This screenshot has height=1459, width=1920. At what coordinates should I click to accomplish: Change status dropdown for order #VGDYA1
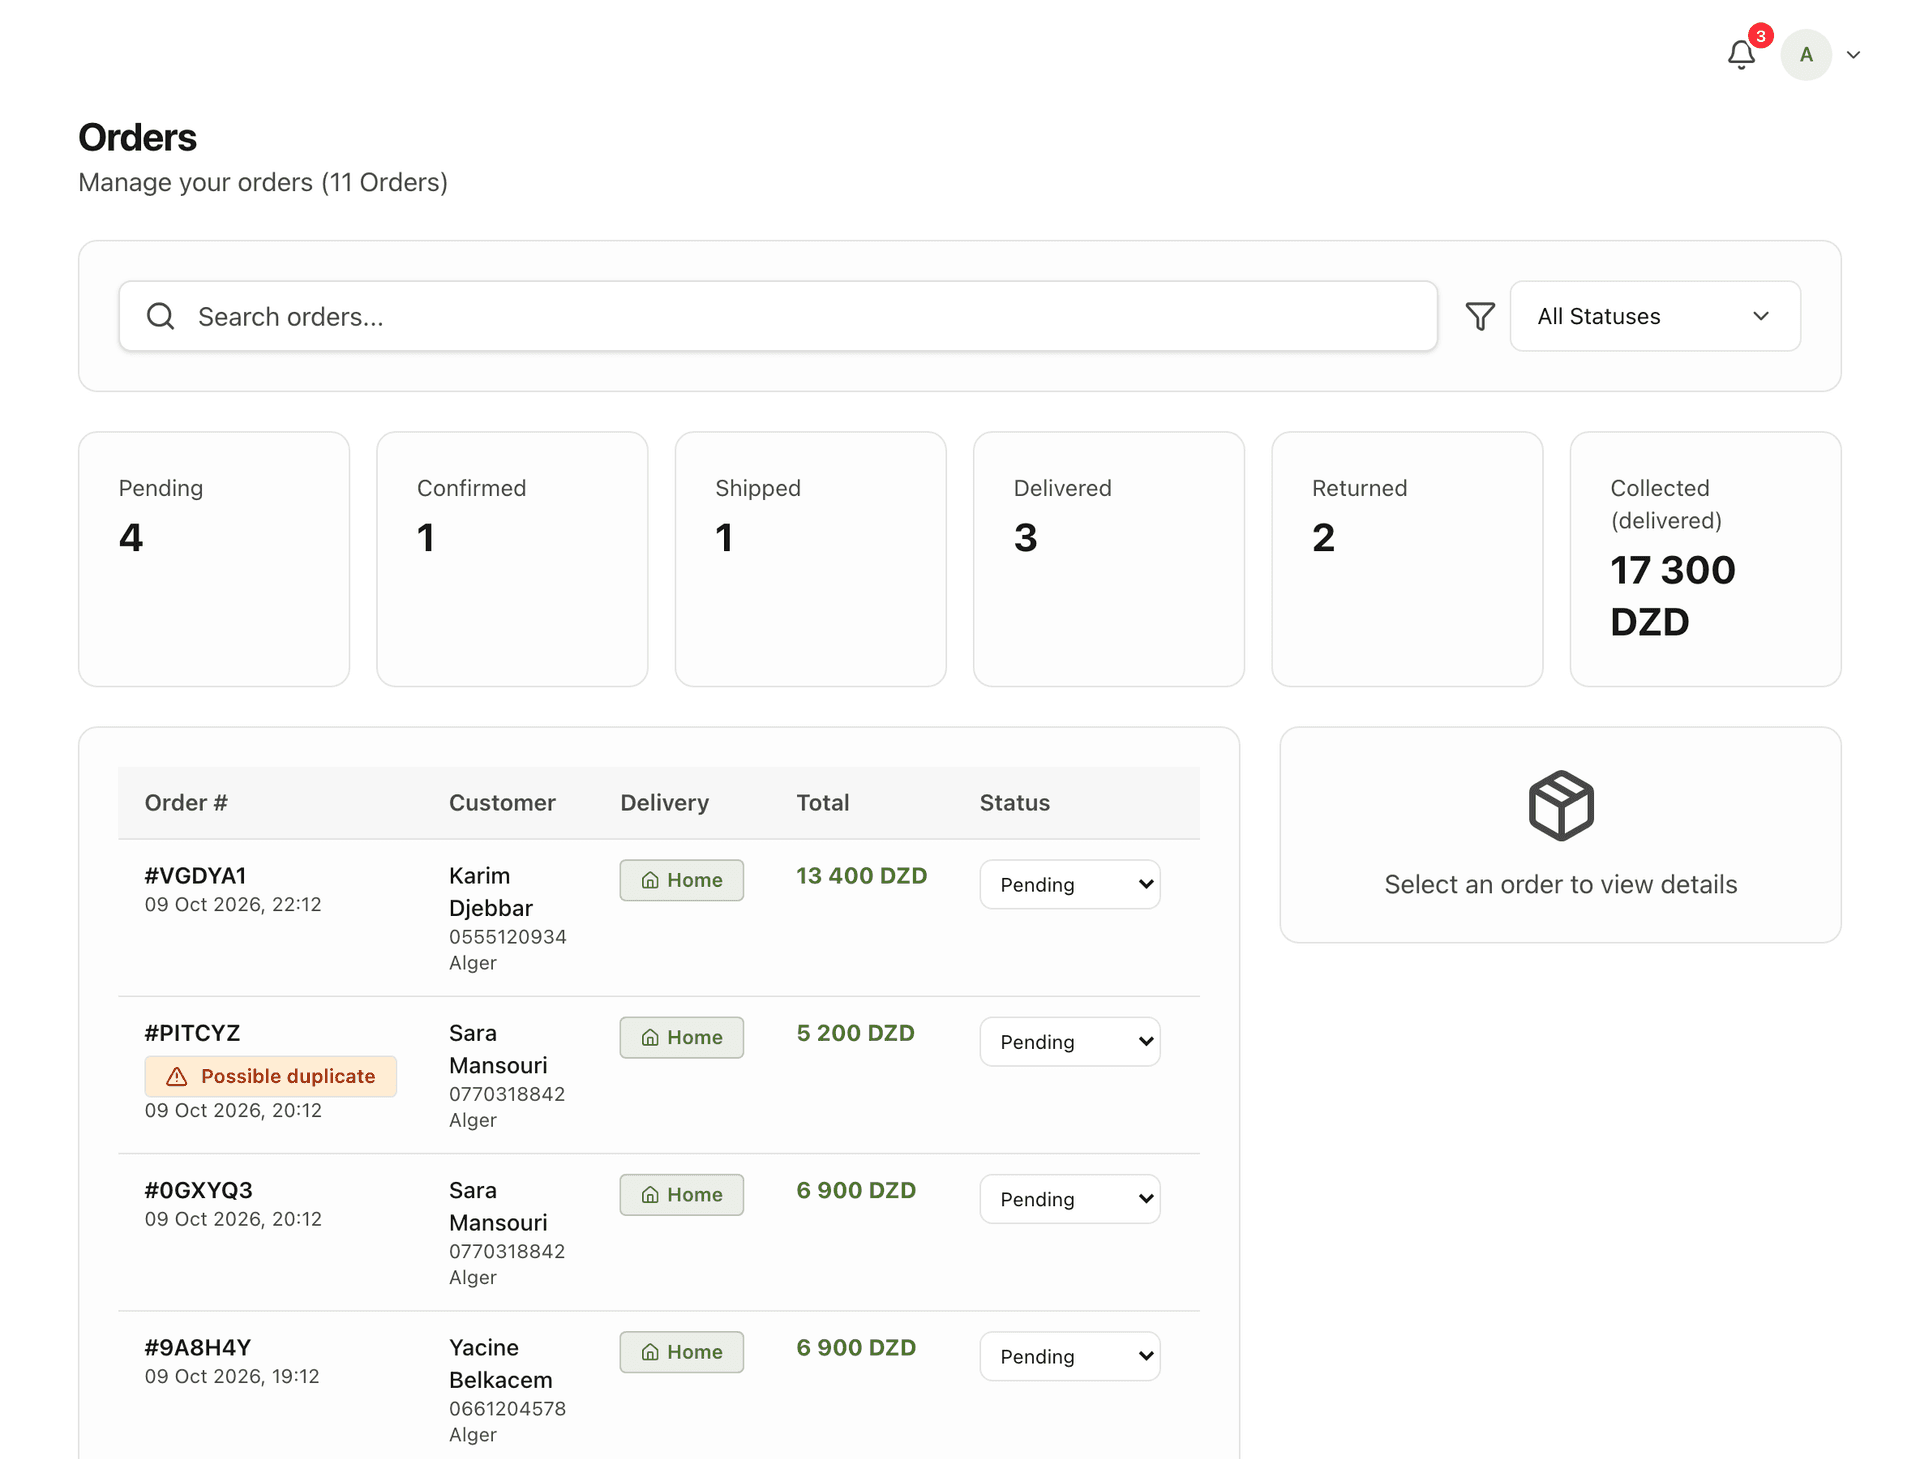click(x=1070, y=884)
